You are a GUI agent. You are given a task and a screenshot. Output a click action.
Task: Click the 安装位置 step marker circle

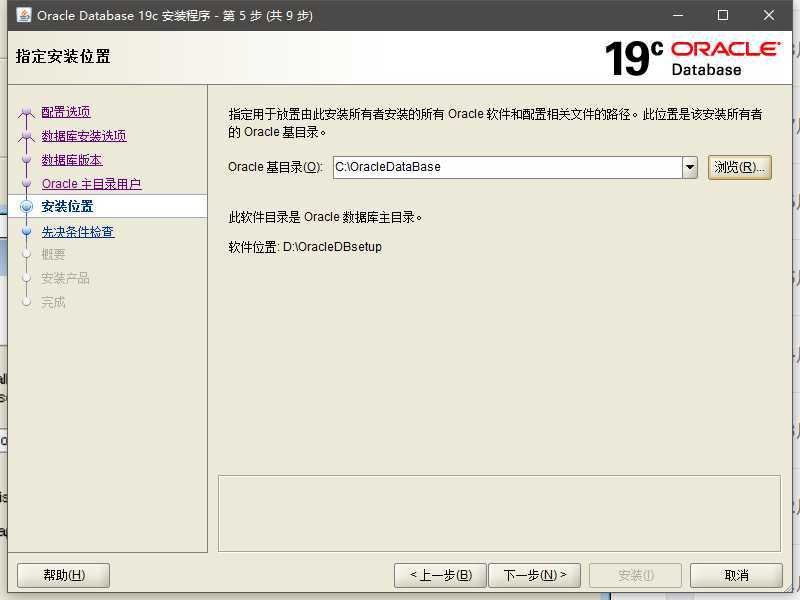(27, 207)
